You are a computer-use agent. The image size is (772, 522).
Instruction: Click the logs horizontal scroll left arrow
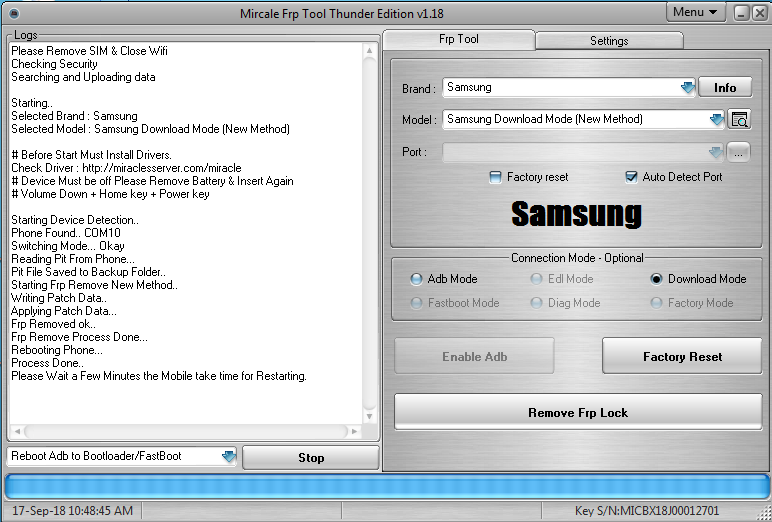click(x=17, y=431)
